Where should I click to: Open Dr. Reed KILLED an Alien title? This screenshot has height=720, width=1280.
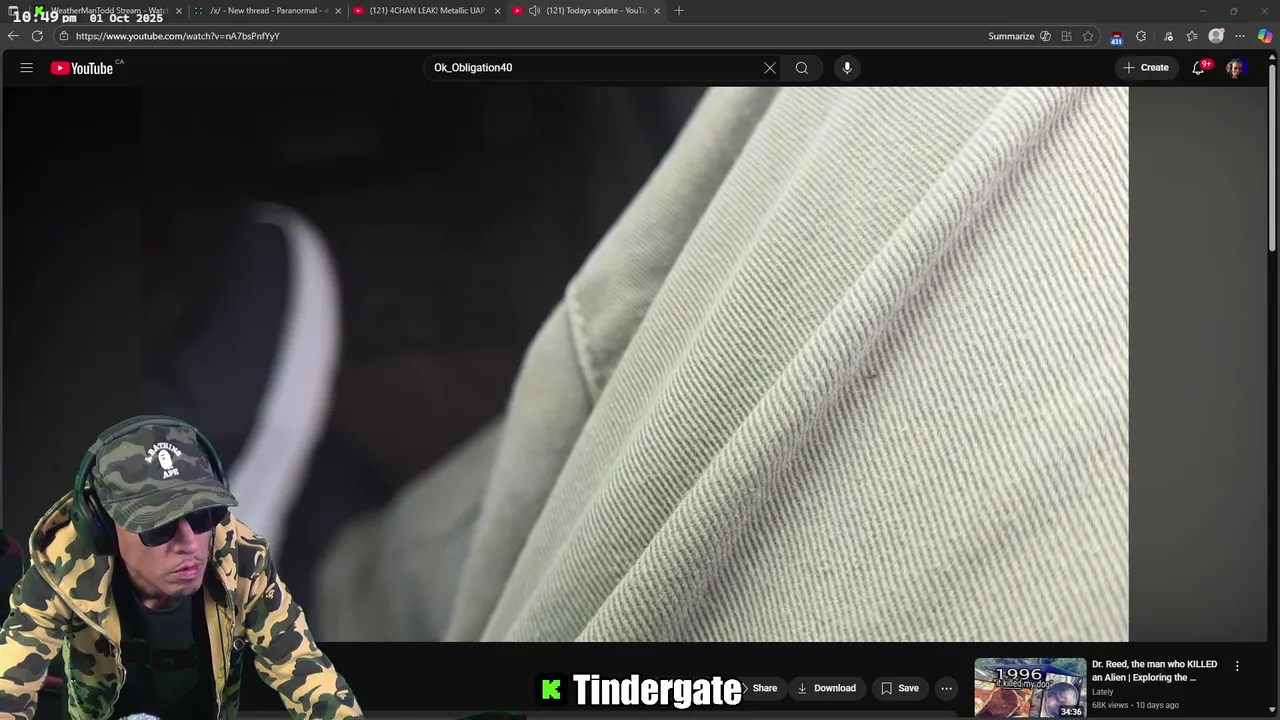pos(1154,671)
